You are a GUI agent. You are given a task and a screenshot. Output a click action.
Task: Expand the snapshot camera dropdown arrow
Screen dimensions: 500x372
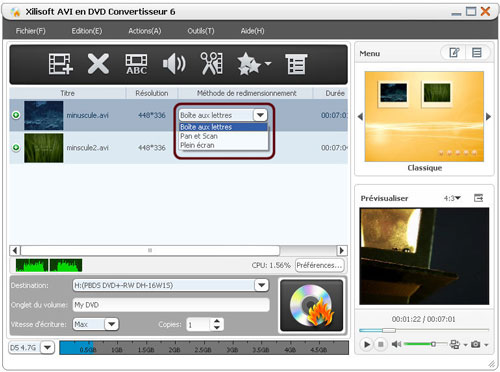(486, 345)
